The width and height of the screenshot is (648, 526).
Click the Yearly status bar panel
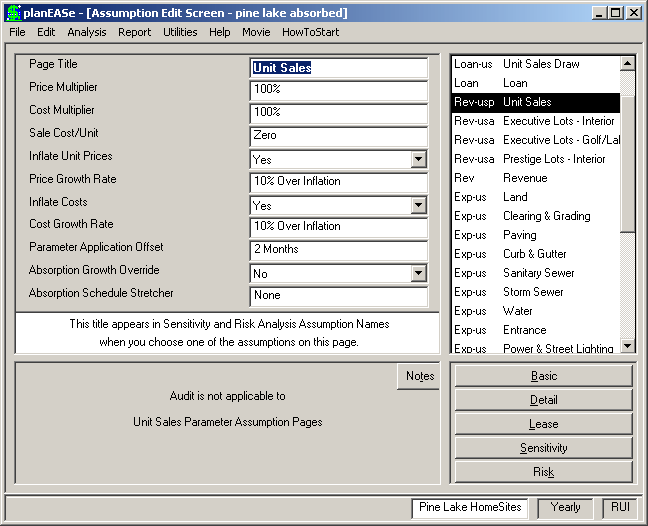point(565,507)
